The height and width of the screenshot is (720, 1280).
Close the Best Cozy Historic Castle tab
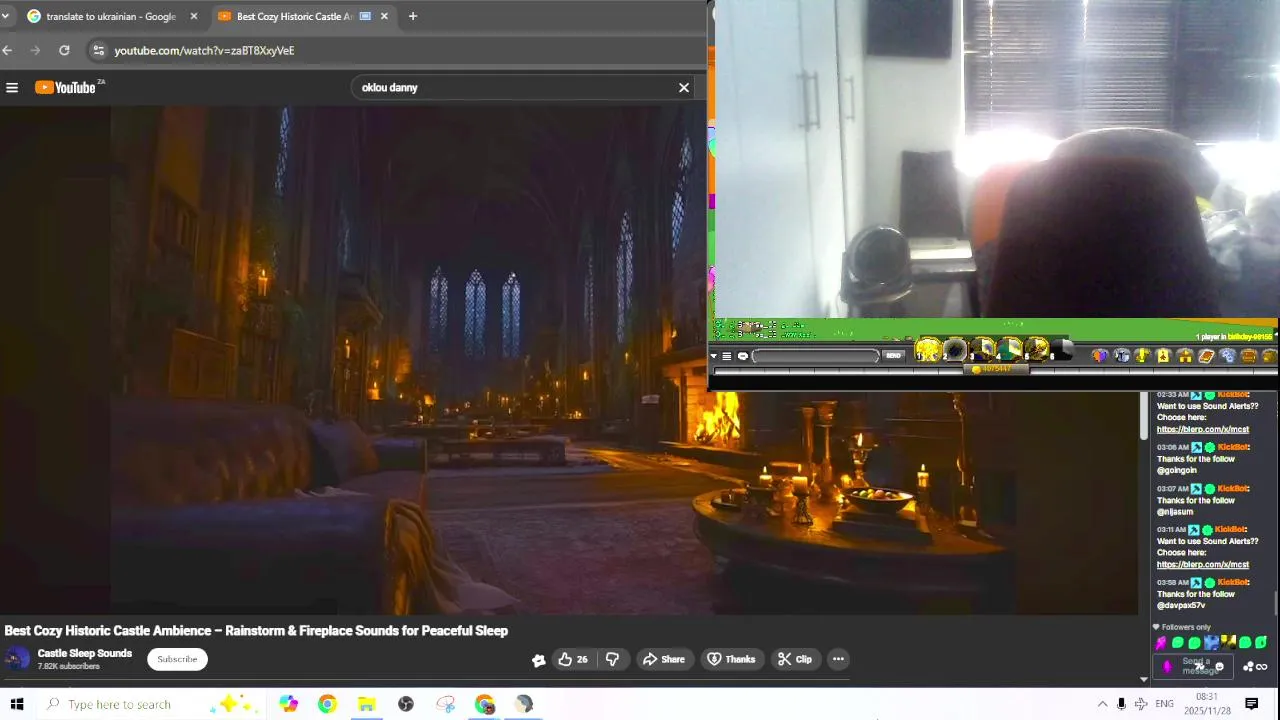(384, 16)
